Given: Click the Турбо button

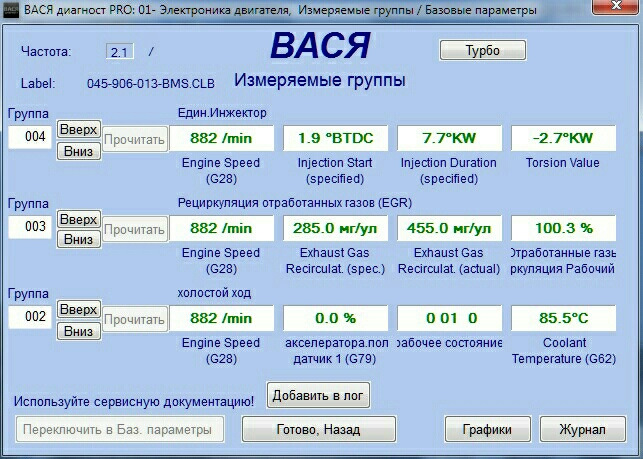Looking at the screenshot, I should [483, 50].
